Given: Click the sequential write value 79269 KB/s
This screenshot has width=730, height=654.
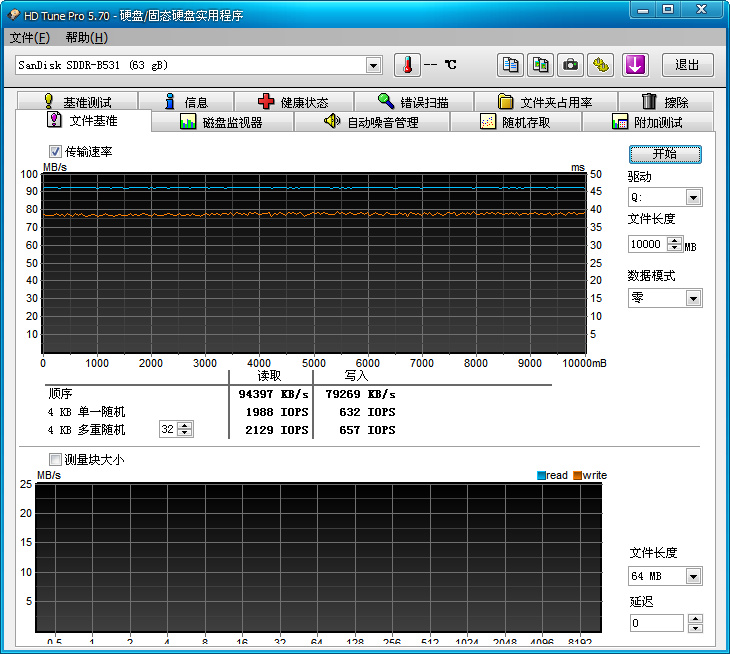Looking at the screenshot, I should click(360, 394).
